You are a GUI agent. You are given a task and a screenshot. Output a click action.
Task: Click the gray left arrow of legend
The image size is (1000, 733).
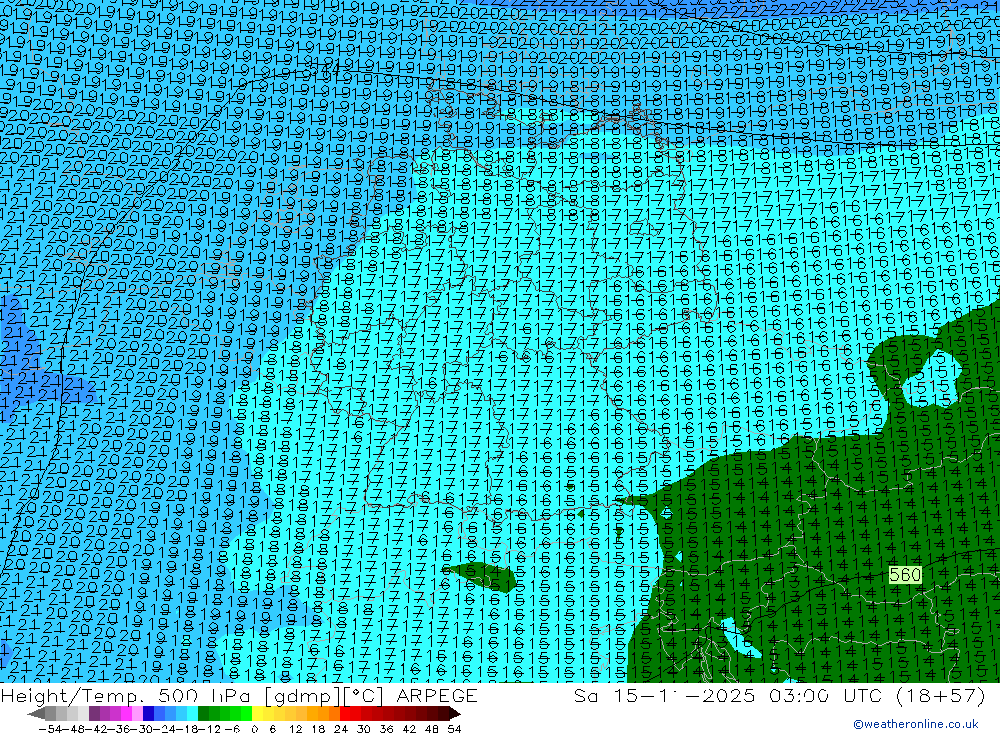36,714
